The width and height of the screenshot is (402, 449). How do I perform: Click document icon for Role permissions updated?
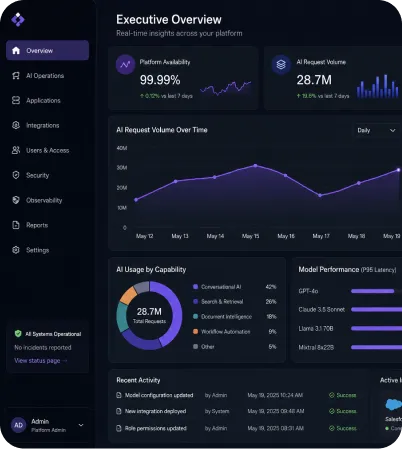pos(119,428)
